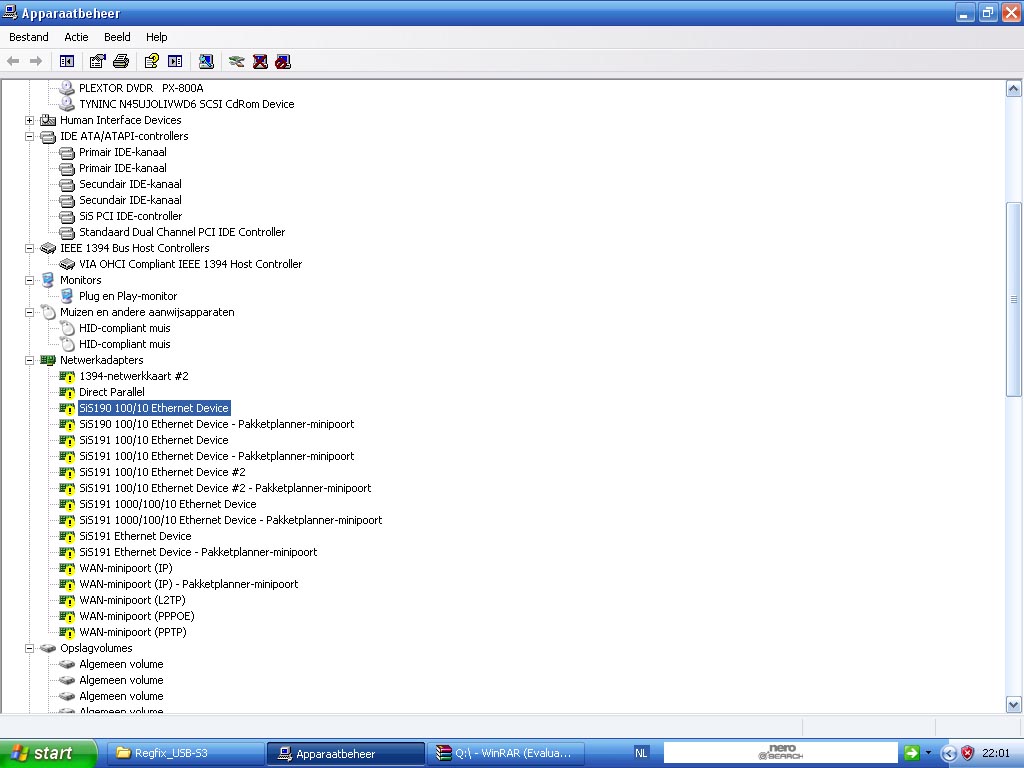Select SiS190 100/10 Ethernet Device - Pakketplanner-minipoort

217,424
